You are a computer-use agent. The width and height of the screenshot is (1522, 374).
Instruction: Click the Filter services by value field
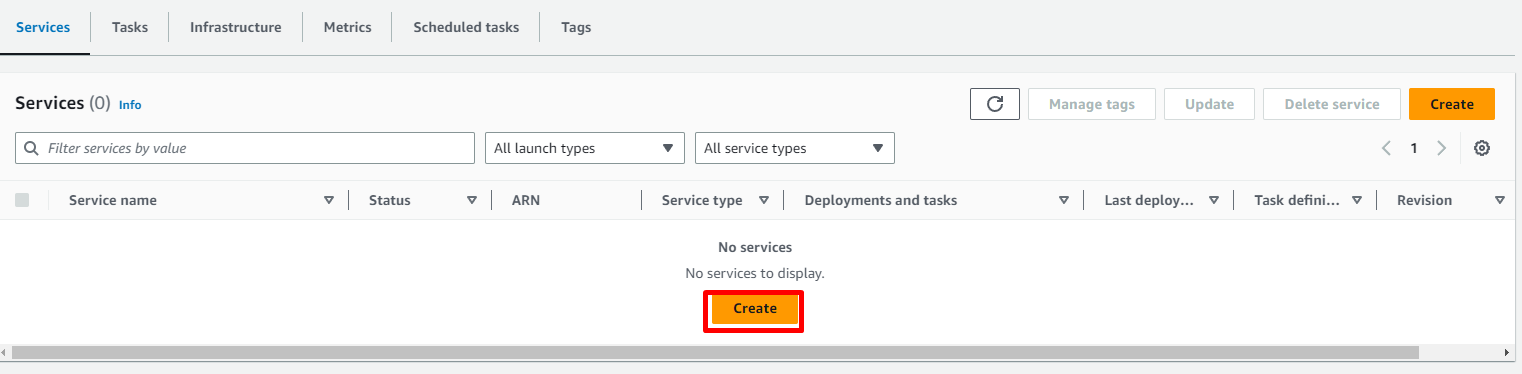coord(245,148)
